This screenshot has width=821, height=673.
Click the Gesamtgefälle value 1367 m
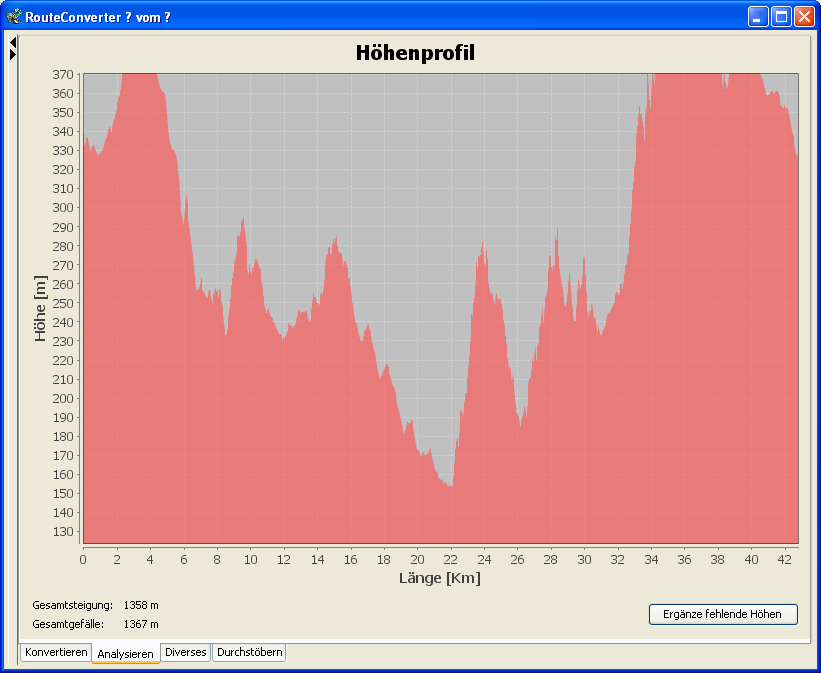(x=141, y=624)
